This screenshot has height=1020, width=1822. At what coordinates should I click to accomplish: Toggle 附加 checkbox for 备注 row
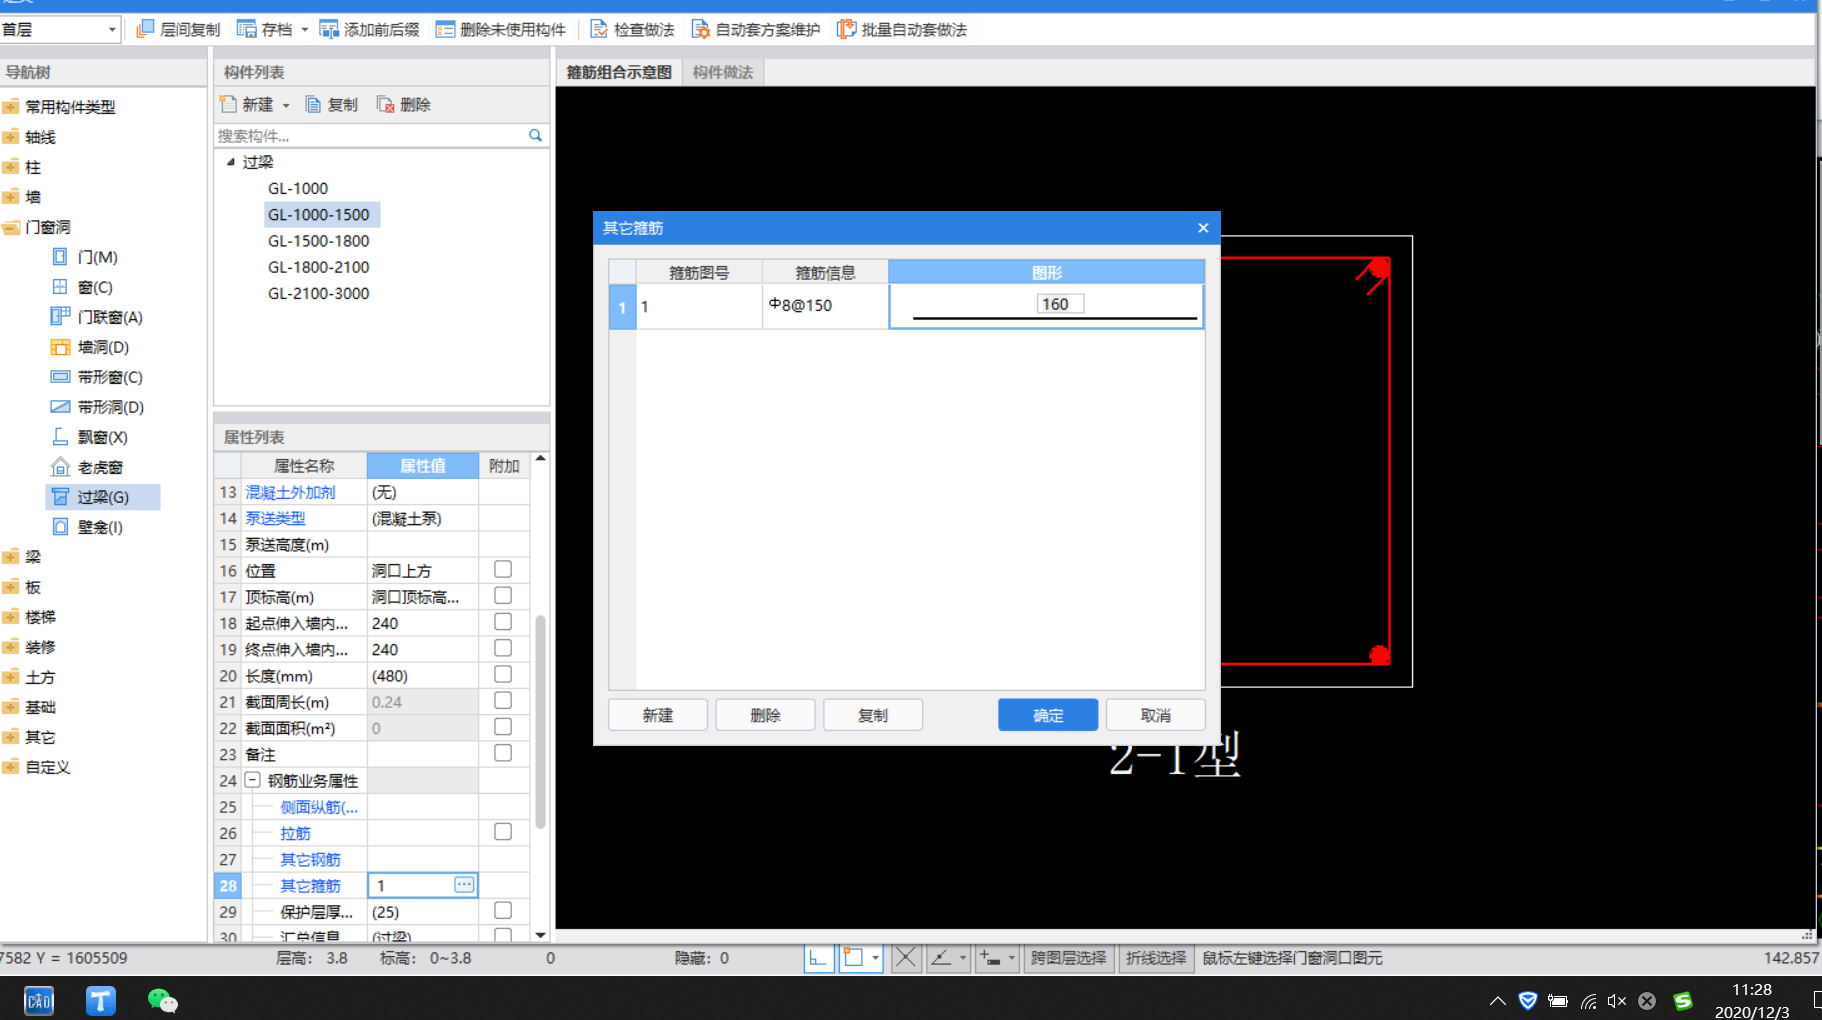click(x=503, y=753)
